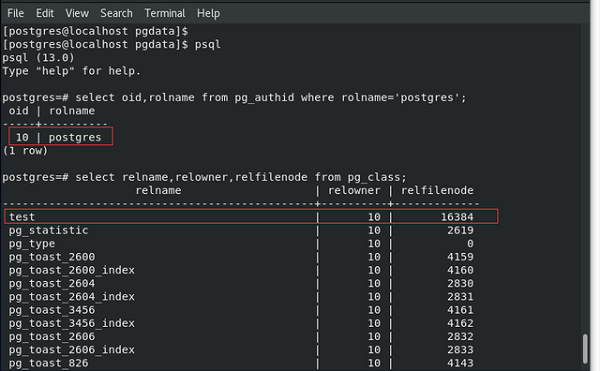The width and height of the screenshot is (600, 371).
Task: Click relfilenode value 0 for pg_type
Action: [x=470, y=244]
